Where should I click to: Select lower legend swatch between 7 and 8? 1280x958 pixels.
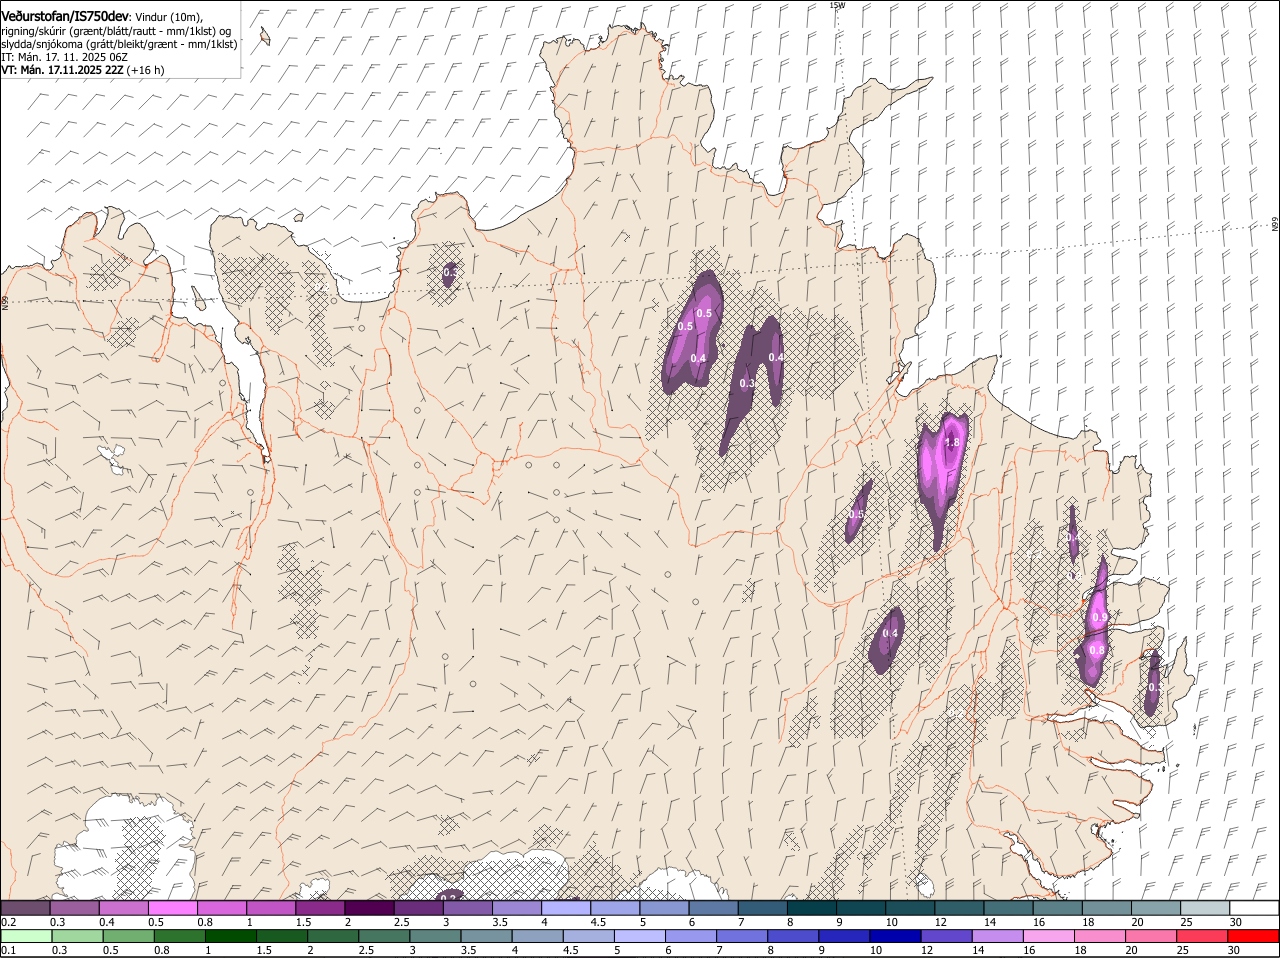coord(742,936)
